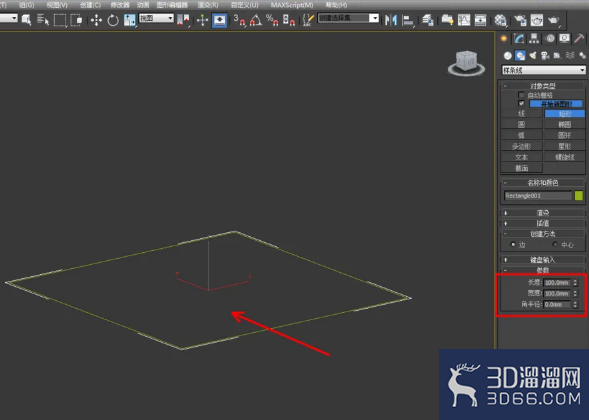Expand the 插值 Interpolation rollout
This screenshot has height=420, width=589.
click(543, 224)
